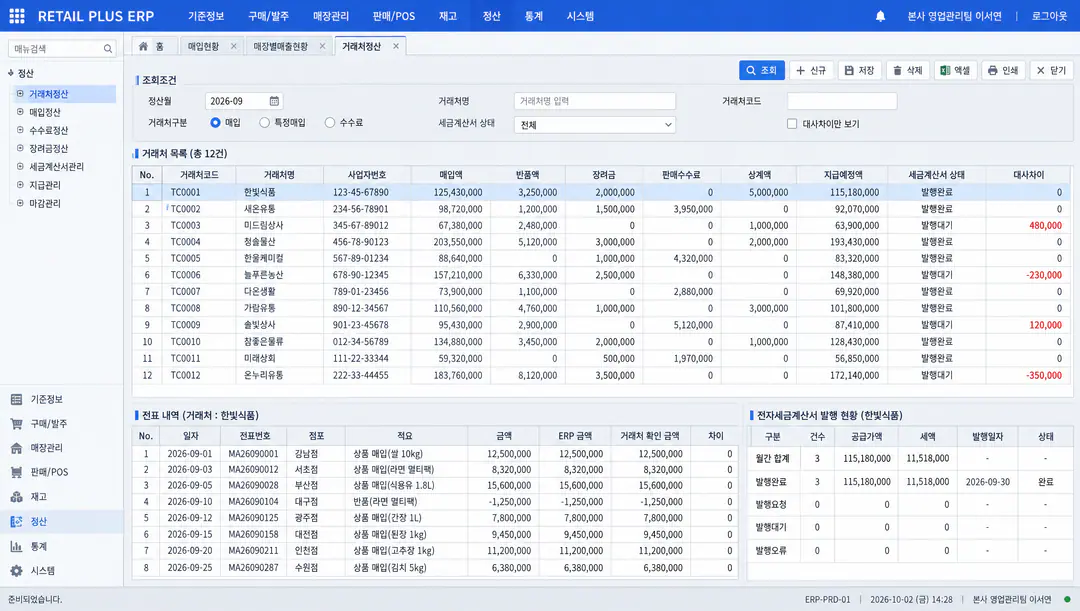Open the 세금계산서 상태 dropdown
The image size is (1080, 611).
tap(594, 125)
